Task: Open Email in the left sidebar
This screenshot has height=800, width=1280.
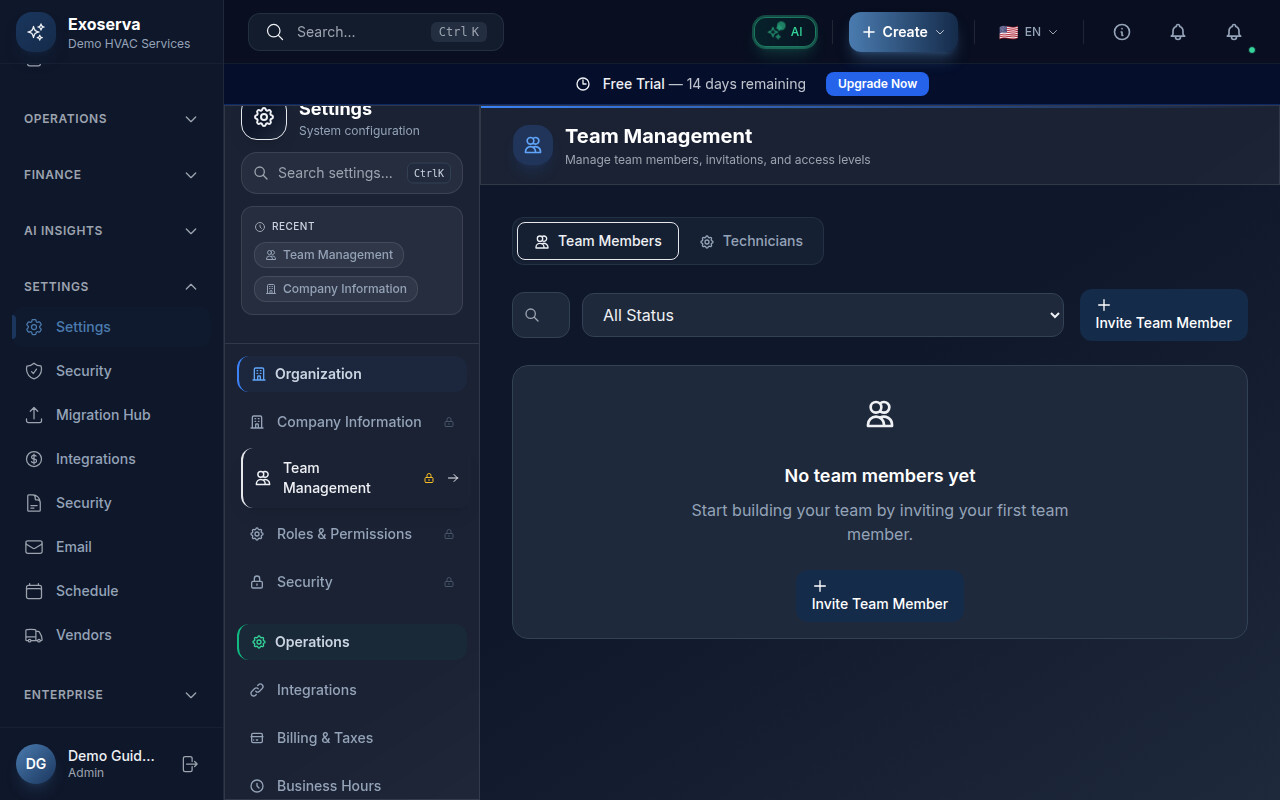Action: 73,547
